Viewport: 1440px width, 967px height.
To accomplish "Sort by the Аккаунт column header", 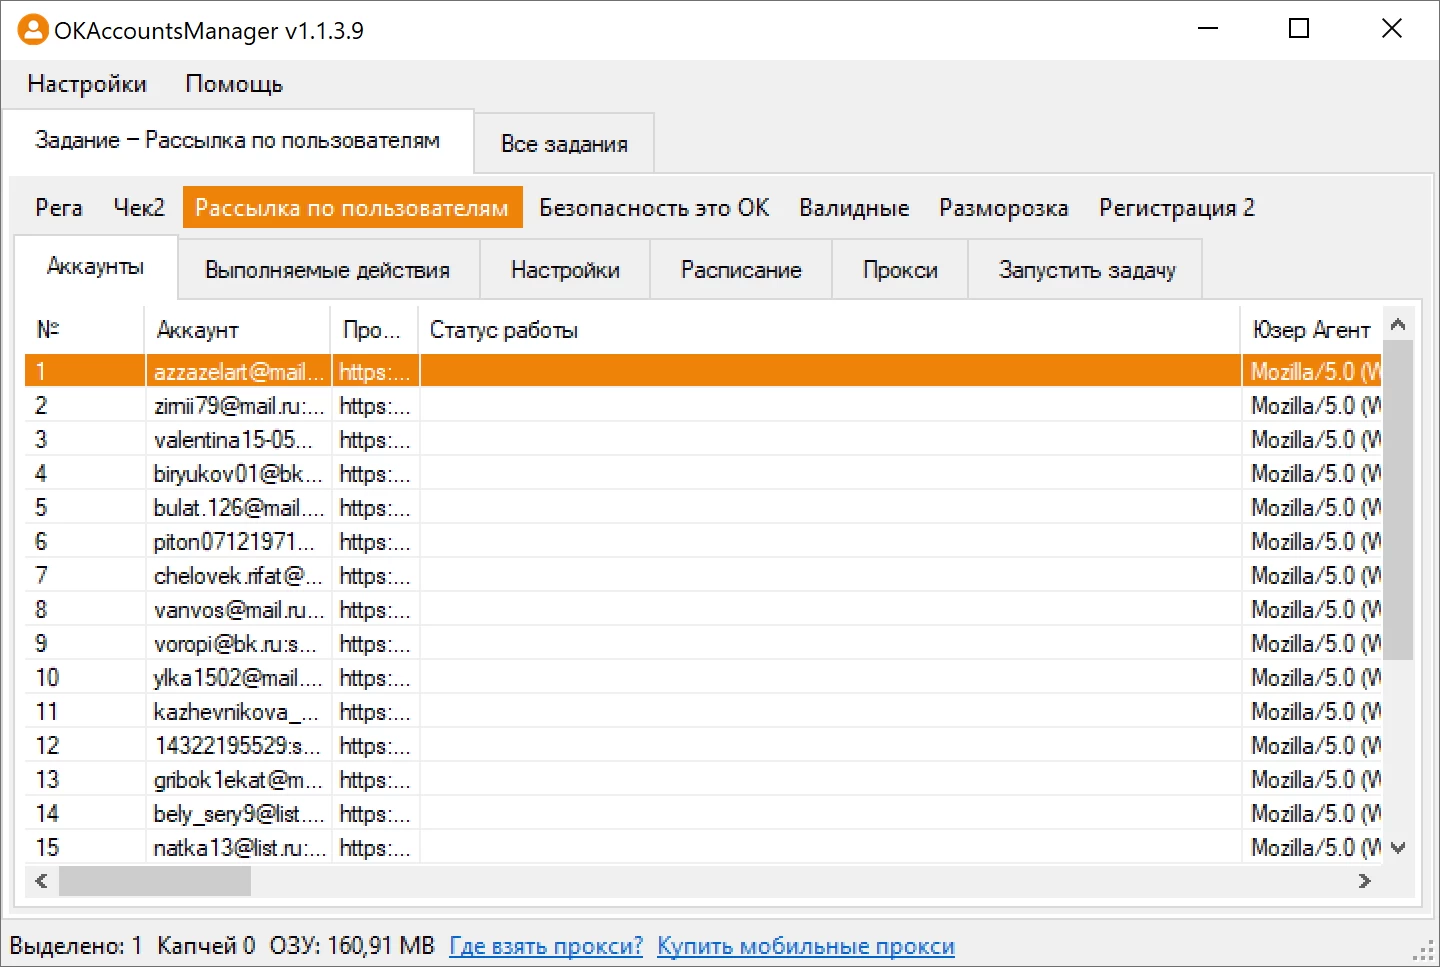I will [x=238, y=329].
